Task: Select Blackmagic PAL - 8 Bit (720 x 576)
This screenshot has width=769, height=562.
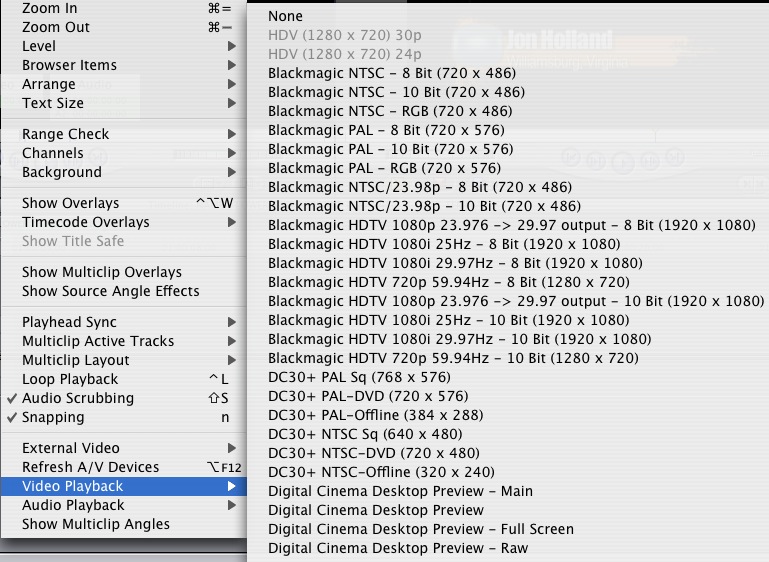Action: [x=508, y=130]
